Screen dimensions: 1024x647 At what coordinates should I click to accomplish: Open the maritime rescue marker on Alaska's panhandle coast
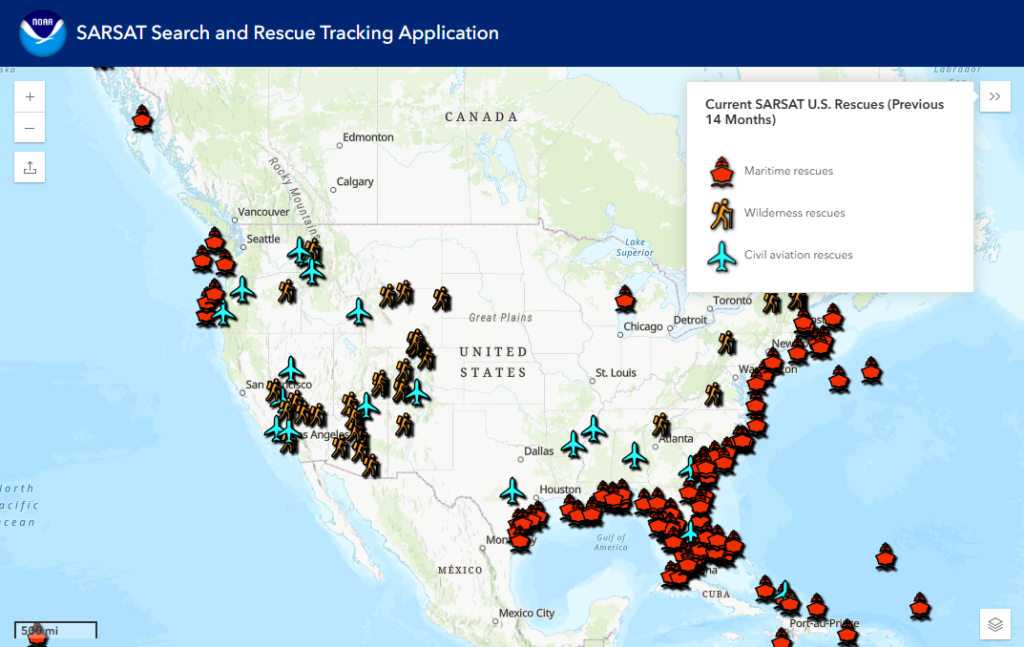coord(142,119)
